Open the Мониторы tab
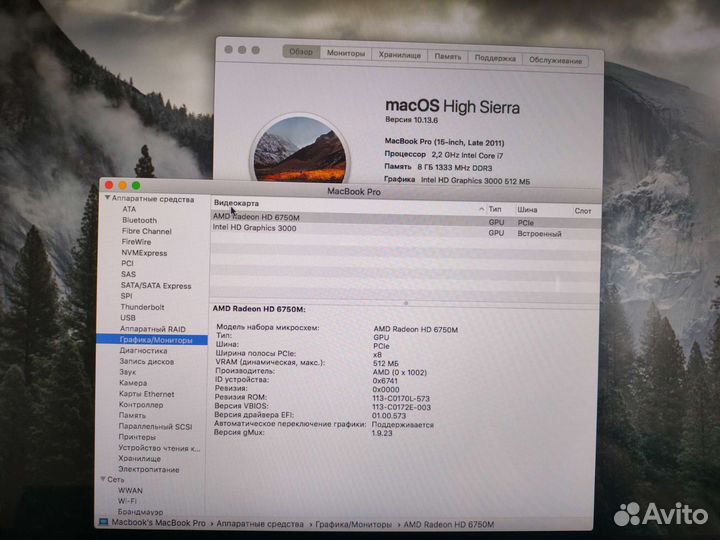The width and height of the screenshot is (720, 540). coord(346,53)
